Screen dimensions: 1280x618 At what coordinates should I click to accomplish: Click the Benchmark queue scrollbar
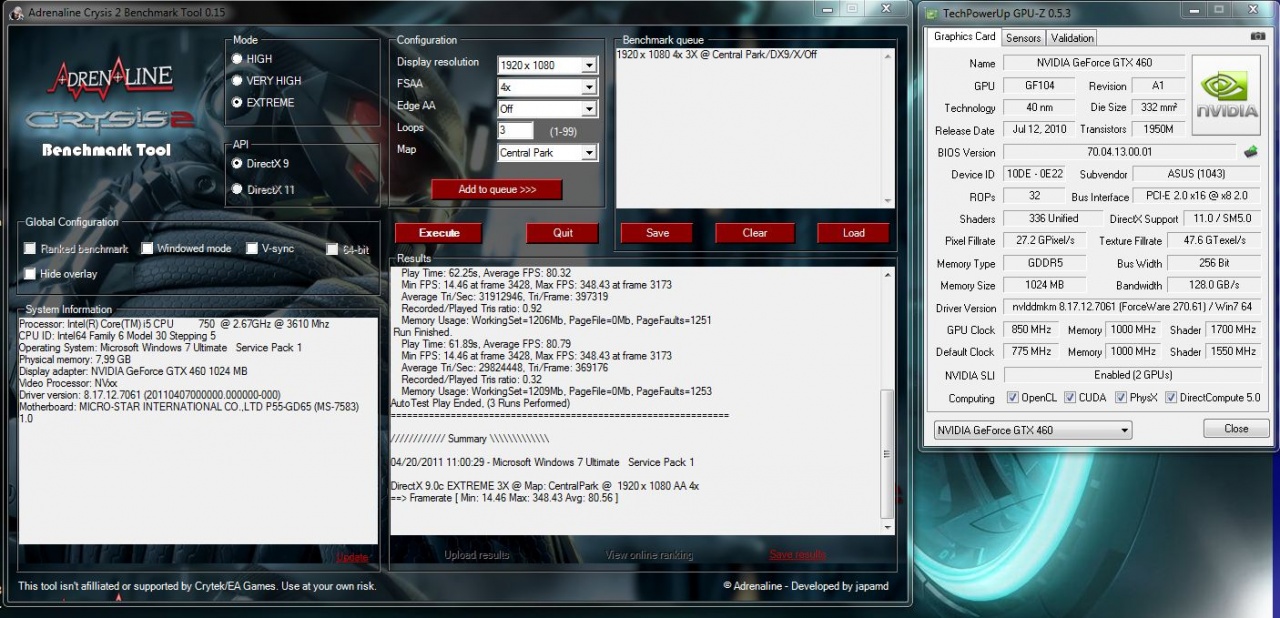click(x=887, y=127)
